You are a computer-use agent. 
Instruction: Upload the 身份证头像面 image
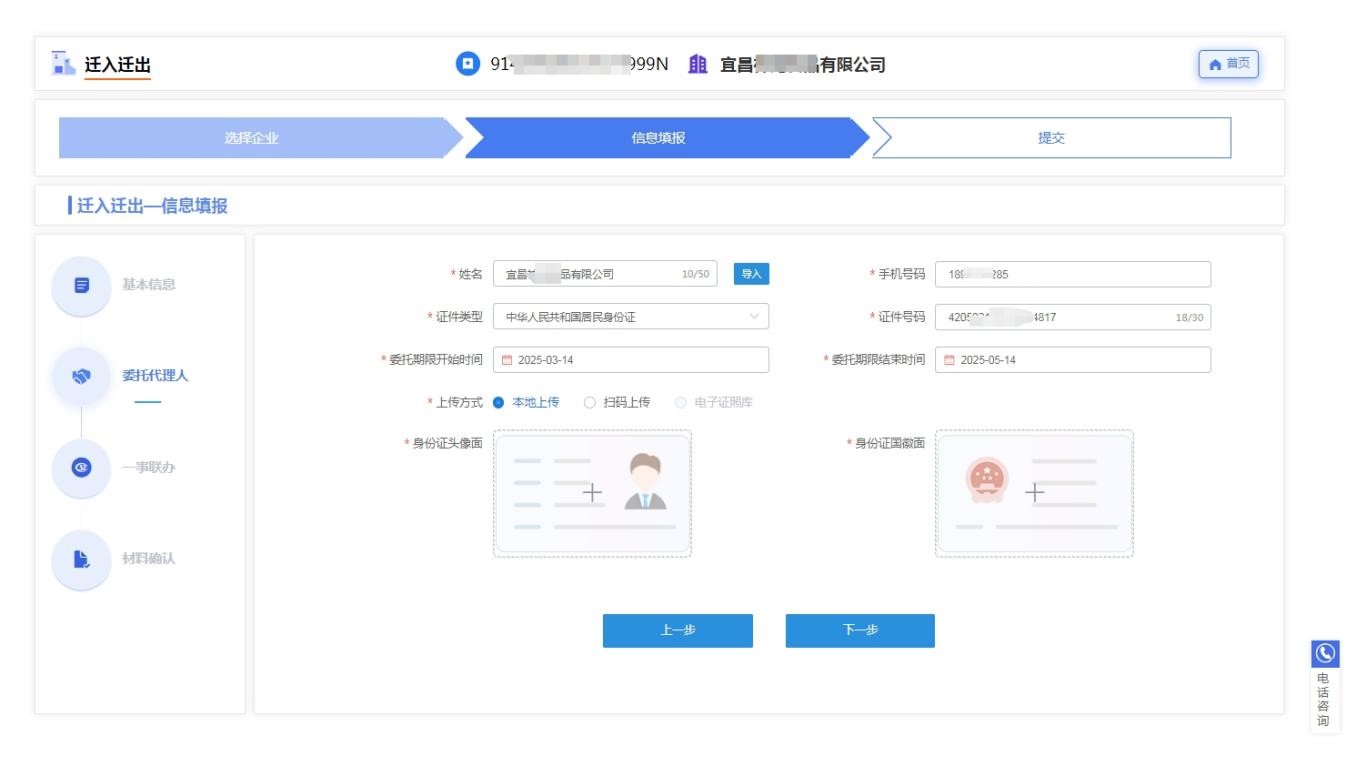pos(592,493)
